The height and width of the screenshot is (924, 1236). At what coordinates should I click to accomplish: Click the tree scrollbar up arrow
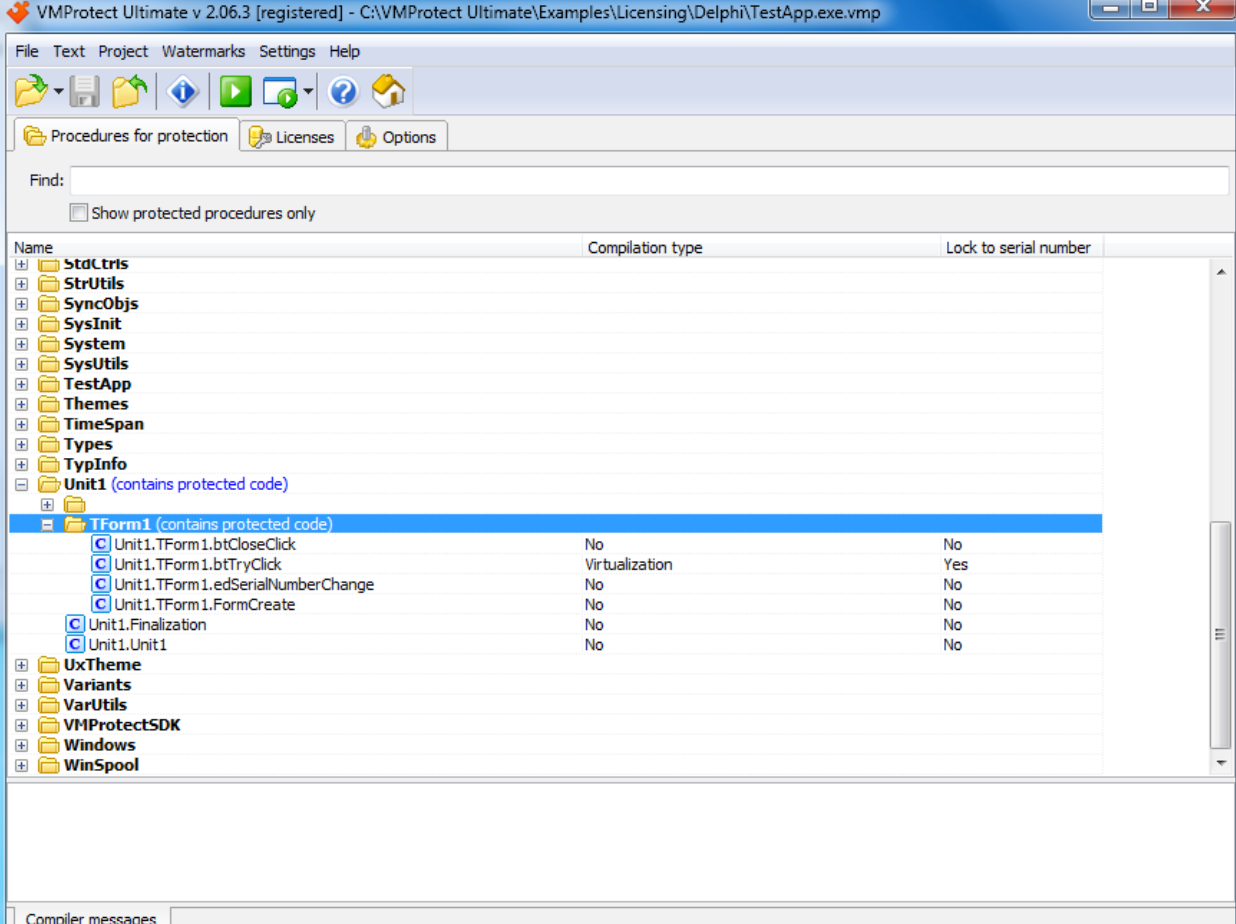[1220, 272]
